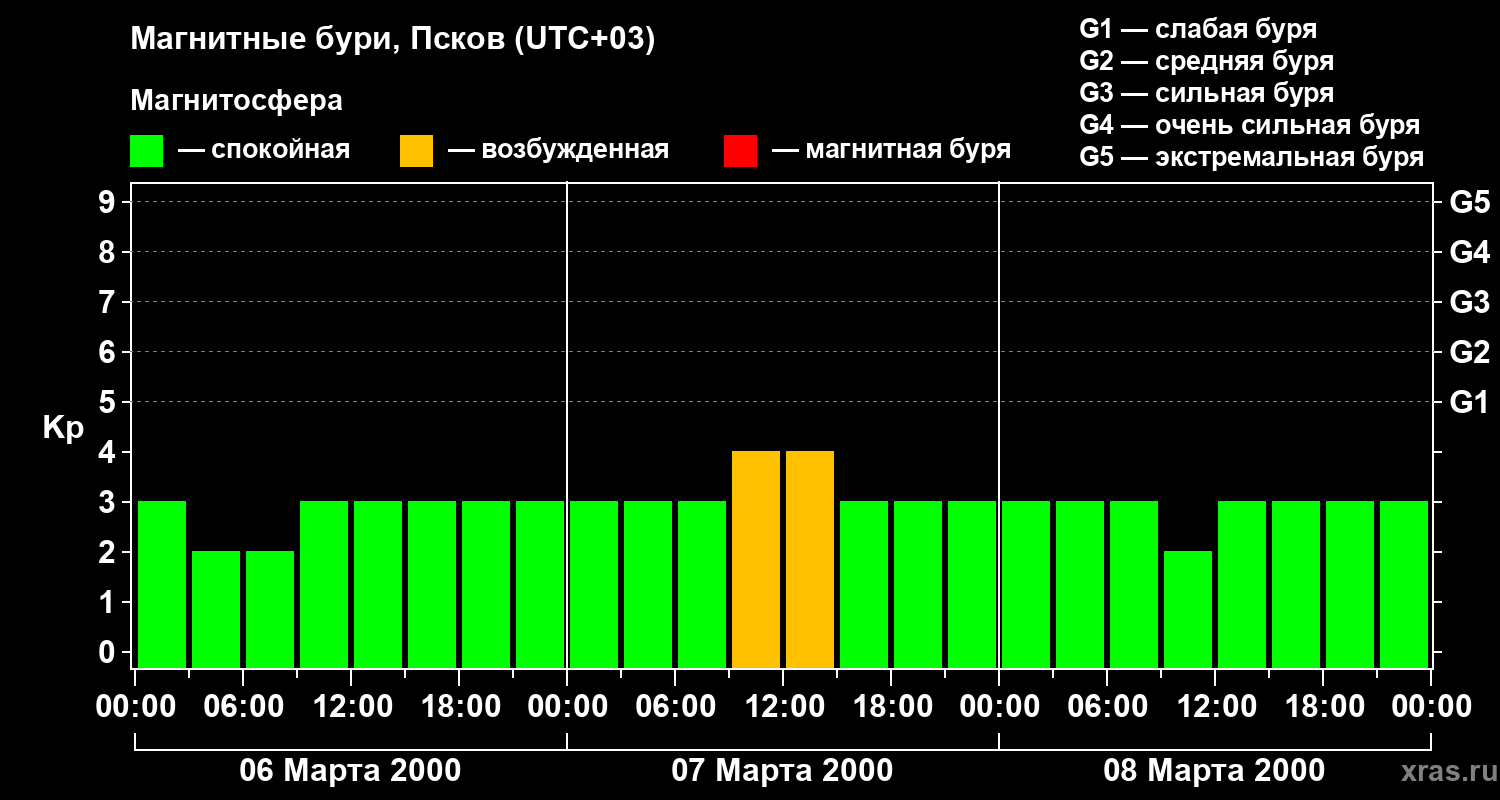Screen dimensions: 1500x800
Task: Click the 'G5 — экстремальная буря' legend line
Action: click(1251, 157)
